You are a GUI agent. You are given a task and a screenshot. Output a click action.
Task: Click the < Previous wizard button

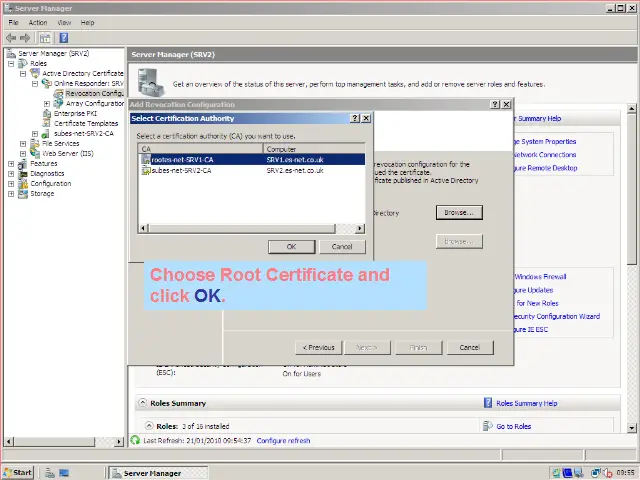click(319, 347)
